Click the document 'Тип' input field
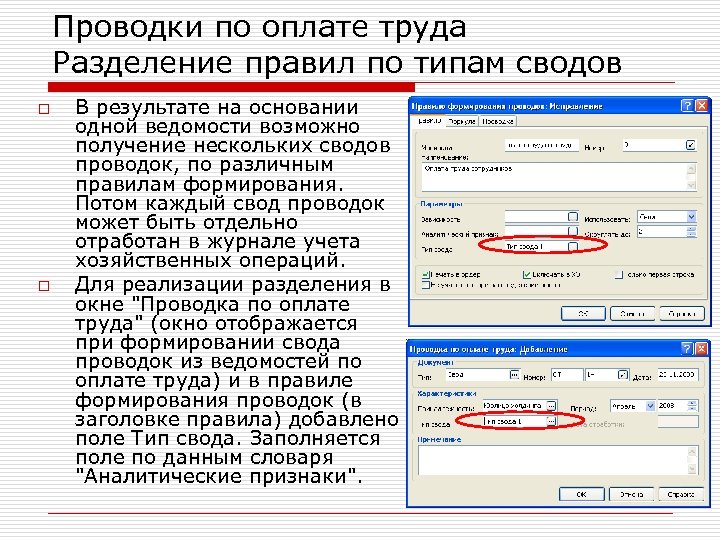 point(478,375)
